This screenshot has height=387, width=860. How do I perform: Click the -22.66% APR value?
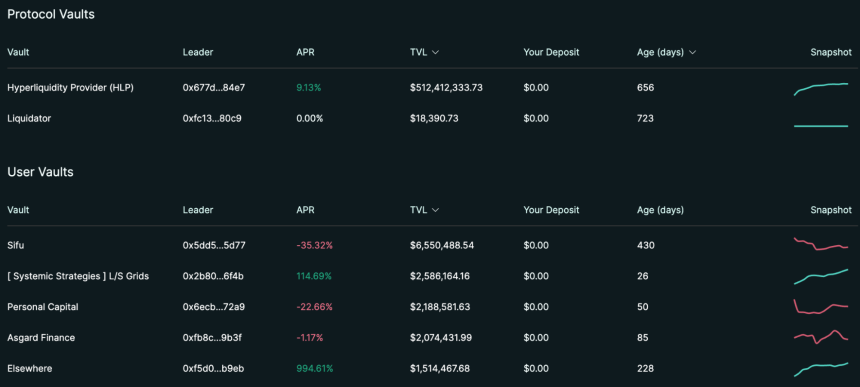315,307
